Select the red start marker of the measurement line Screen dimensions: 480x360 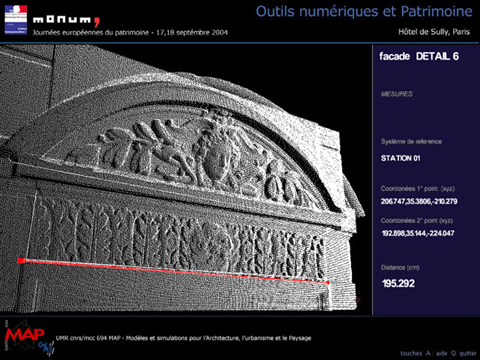coord(21,260)
